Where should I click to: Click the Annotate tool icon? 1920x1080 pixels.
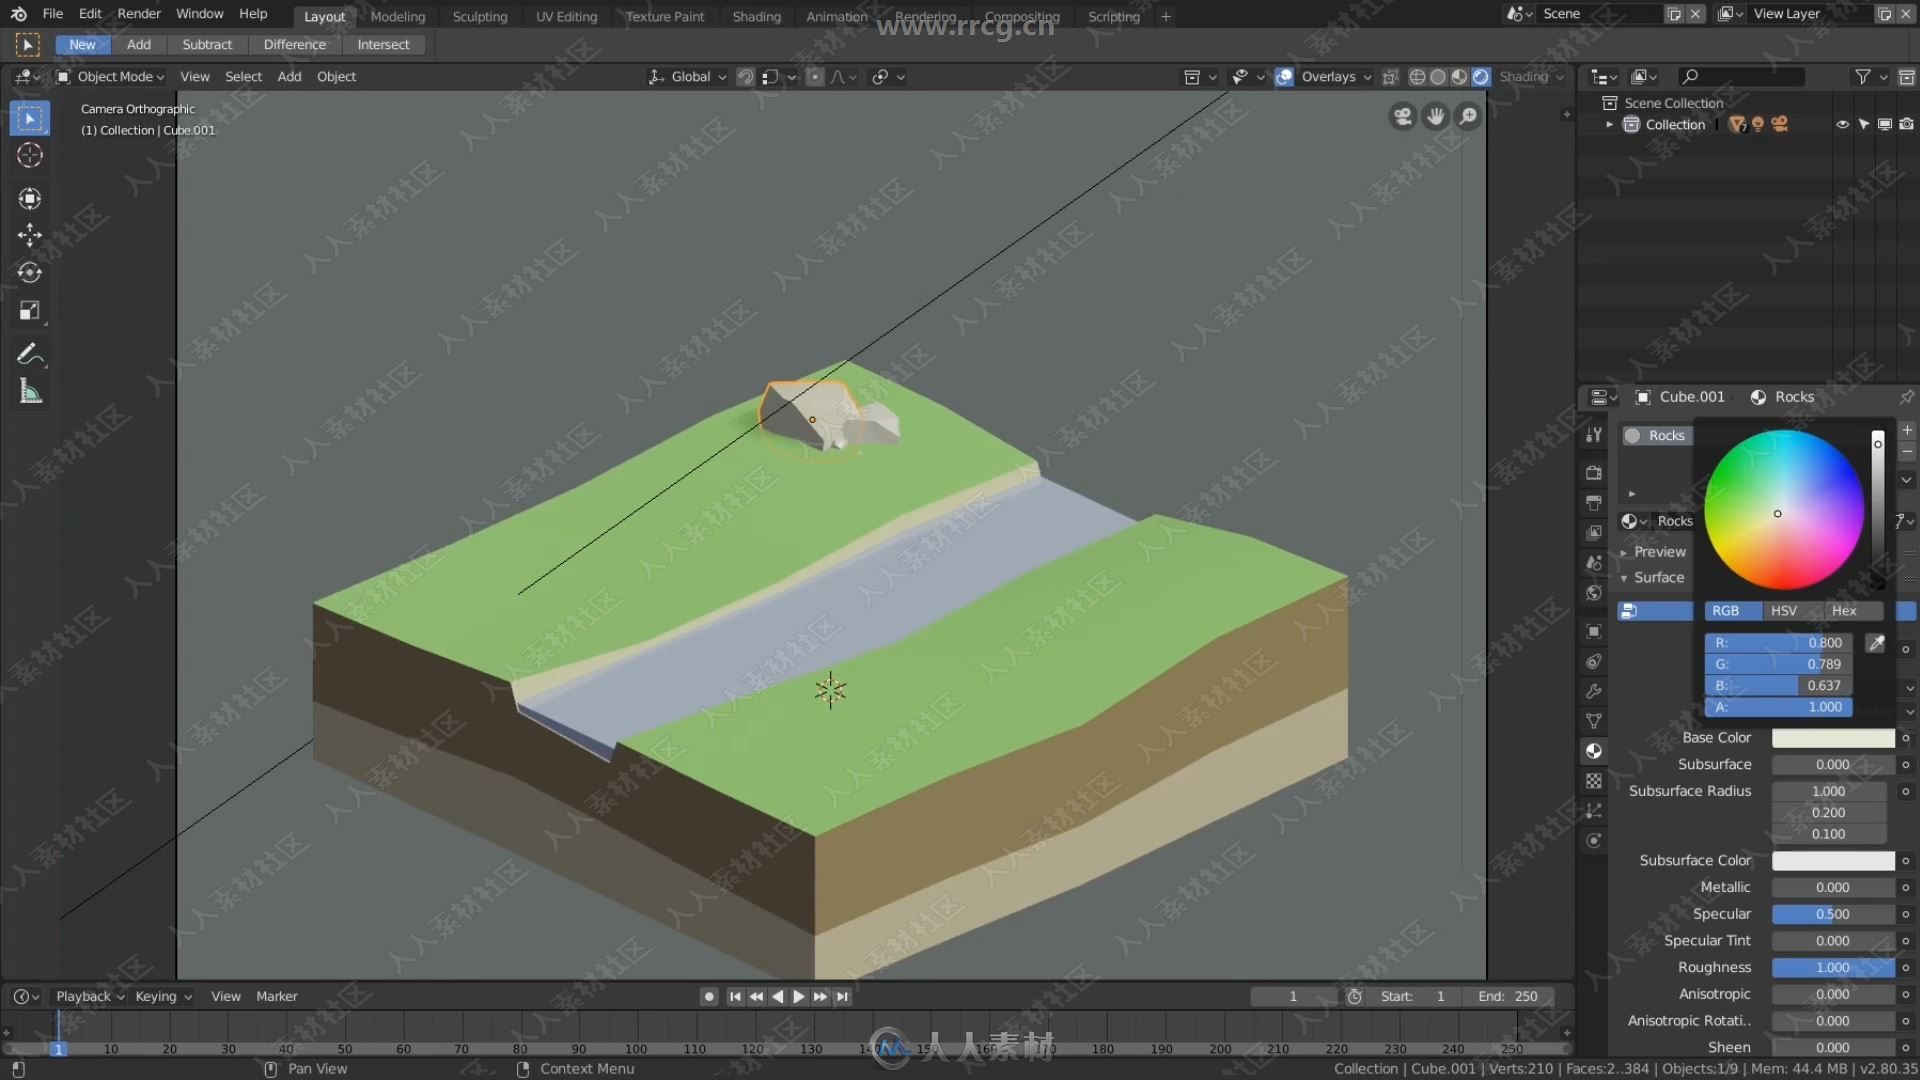tap(29, 352)
